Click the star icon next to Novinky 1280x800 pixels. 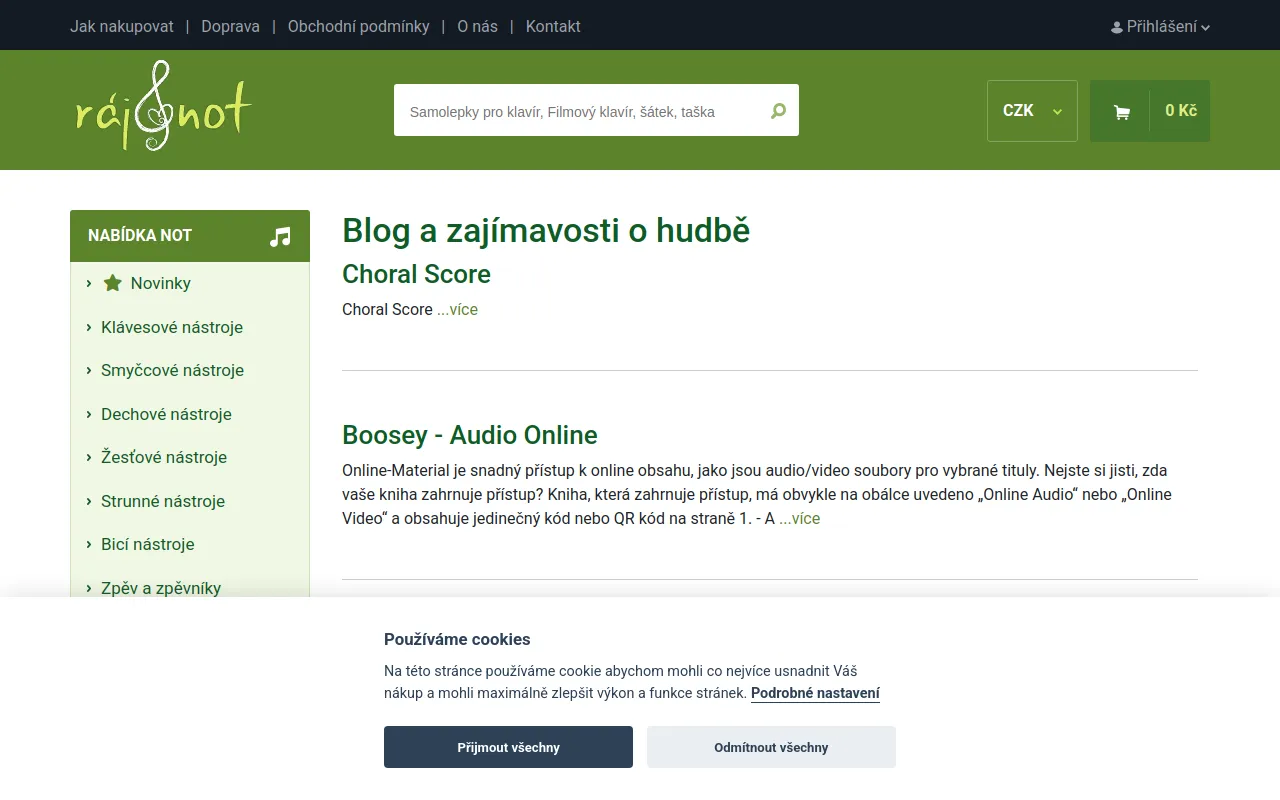(112, 283)
